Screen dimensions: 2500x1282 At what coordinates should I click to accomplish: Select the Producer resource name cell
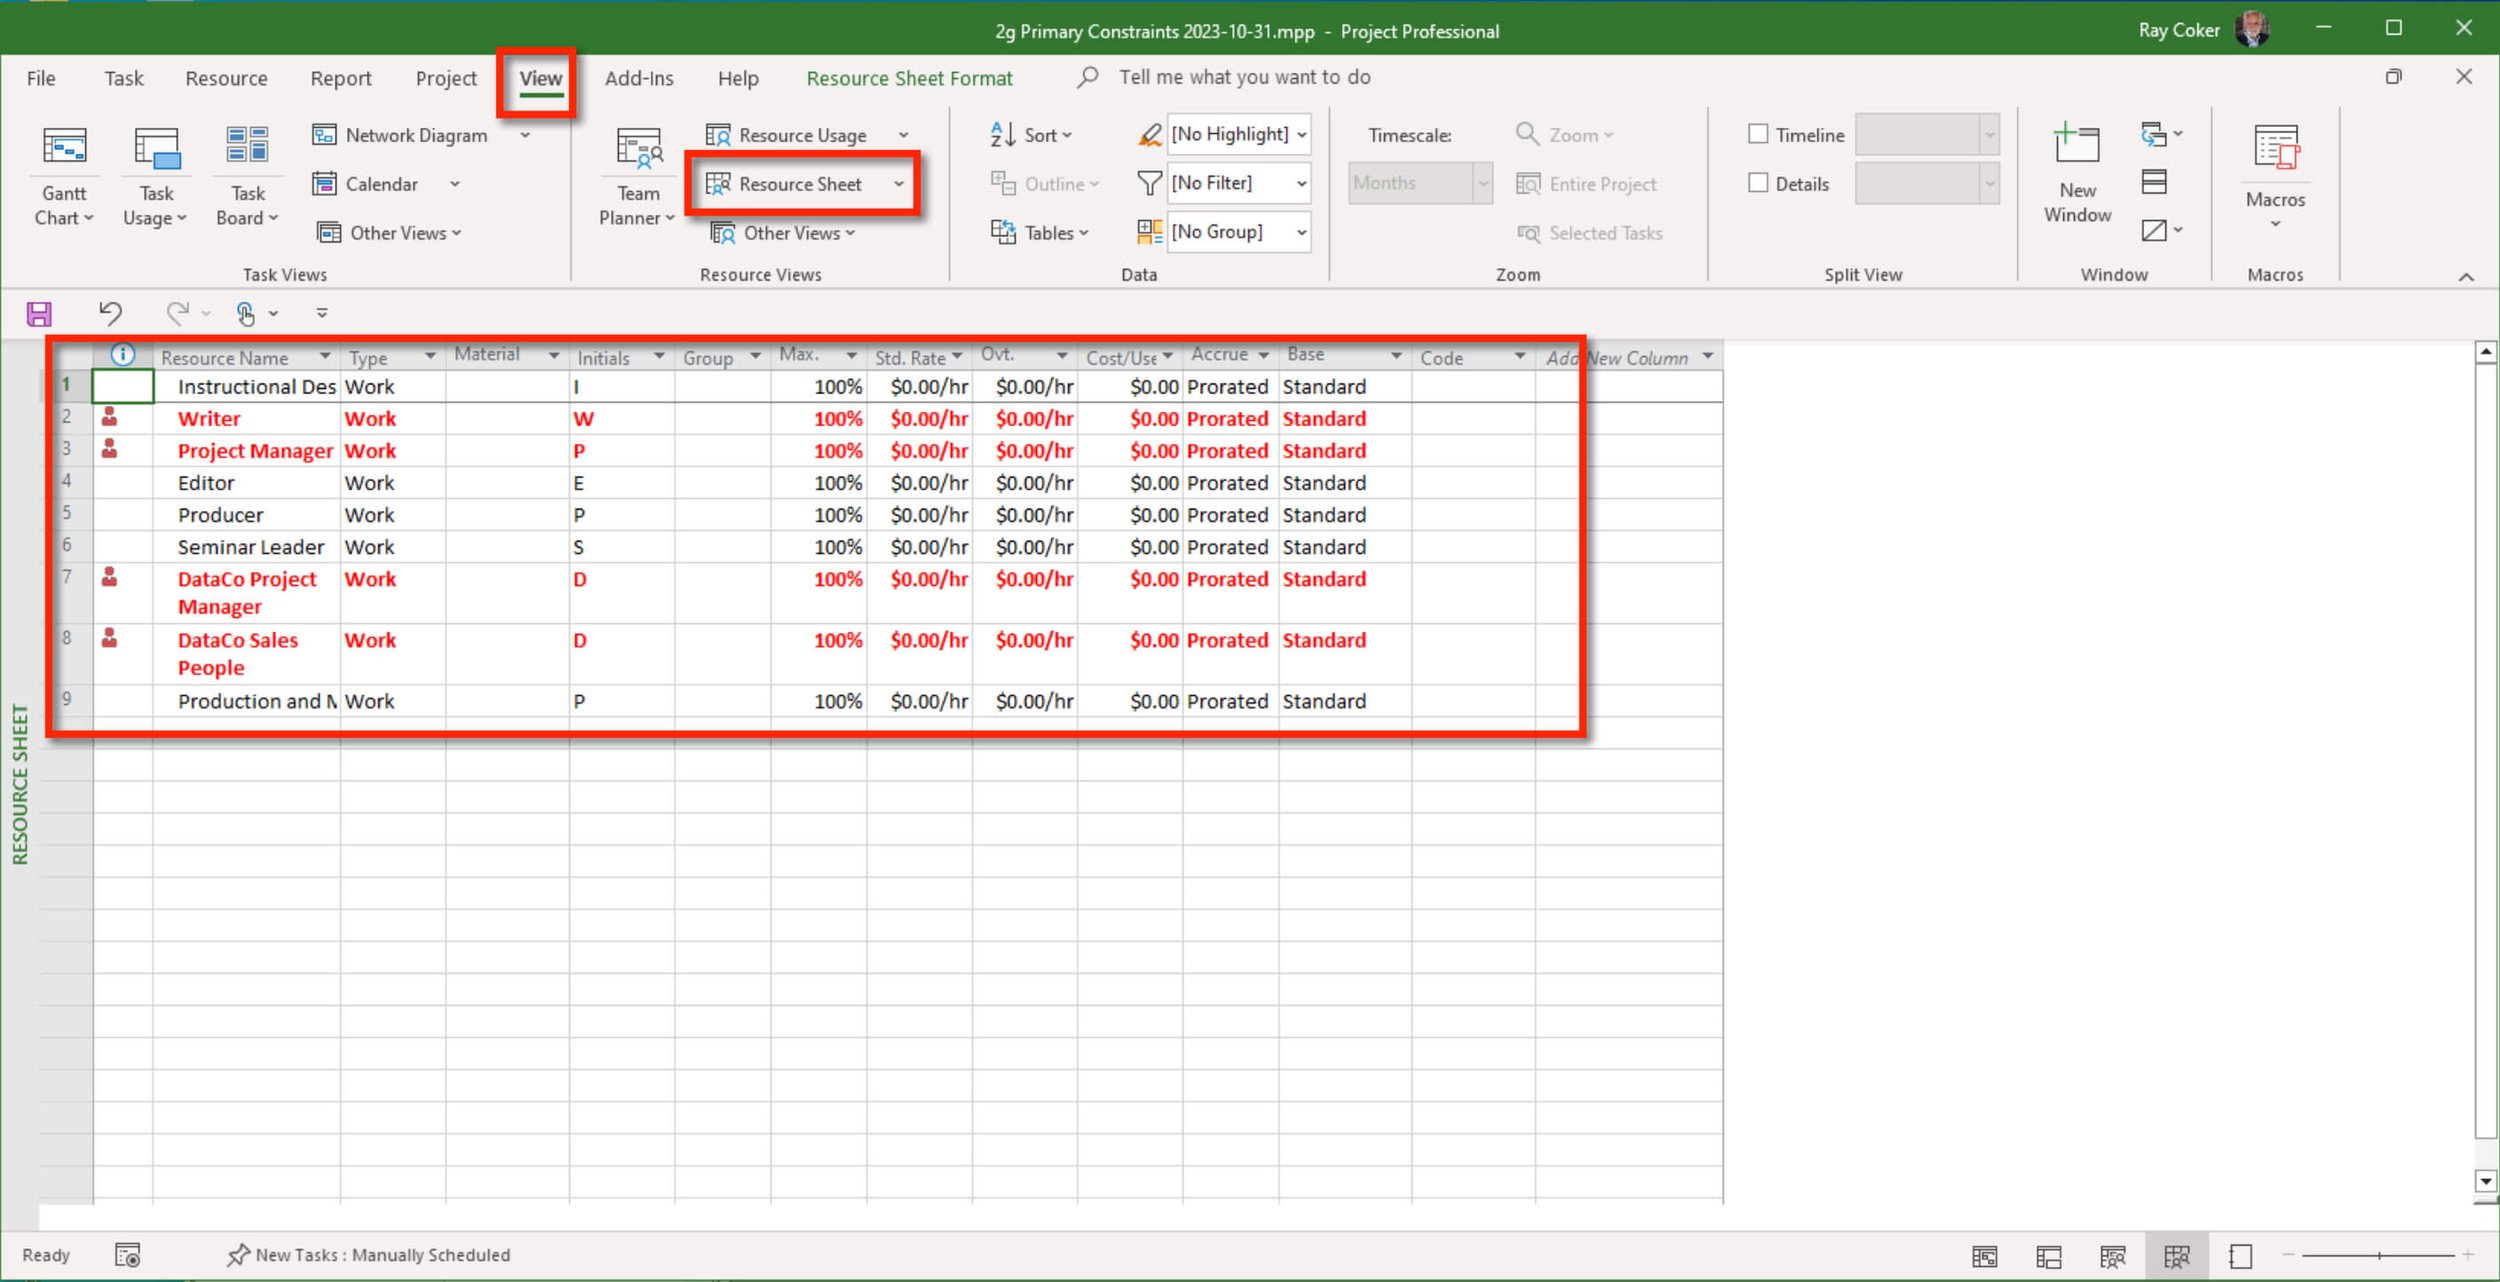[x=246, y=515]
